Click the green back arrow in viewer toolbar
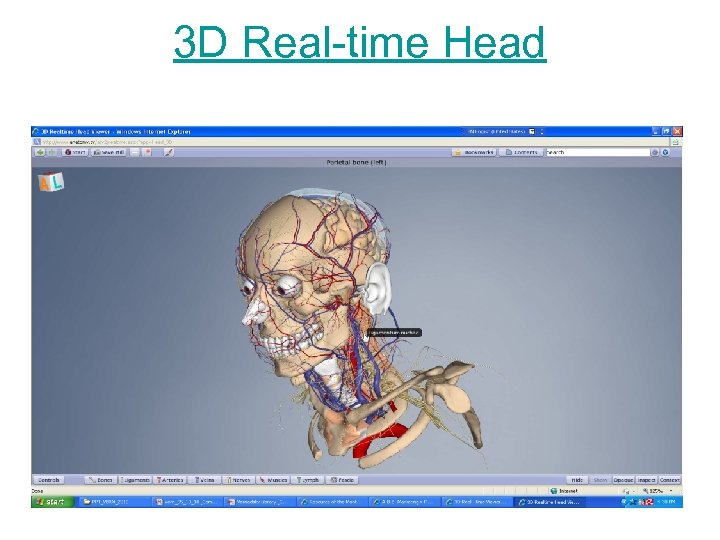 [40, 152]
